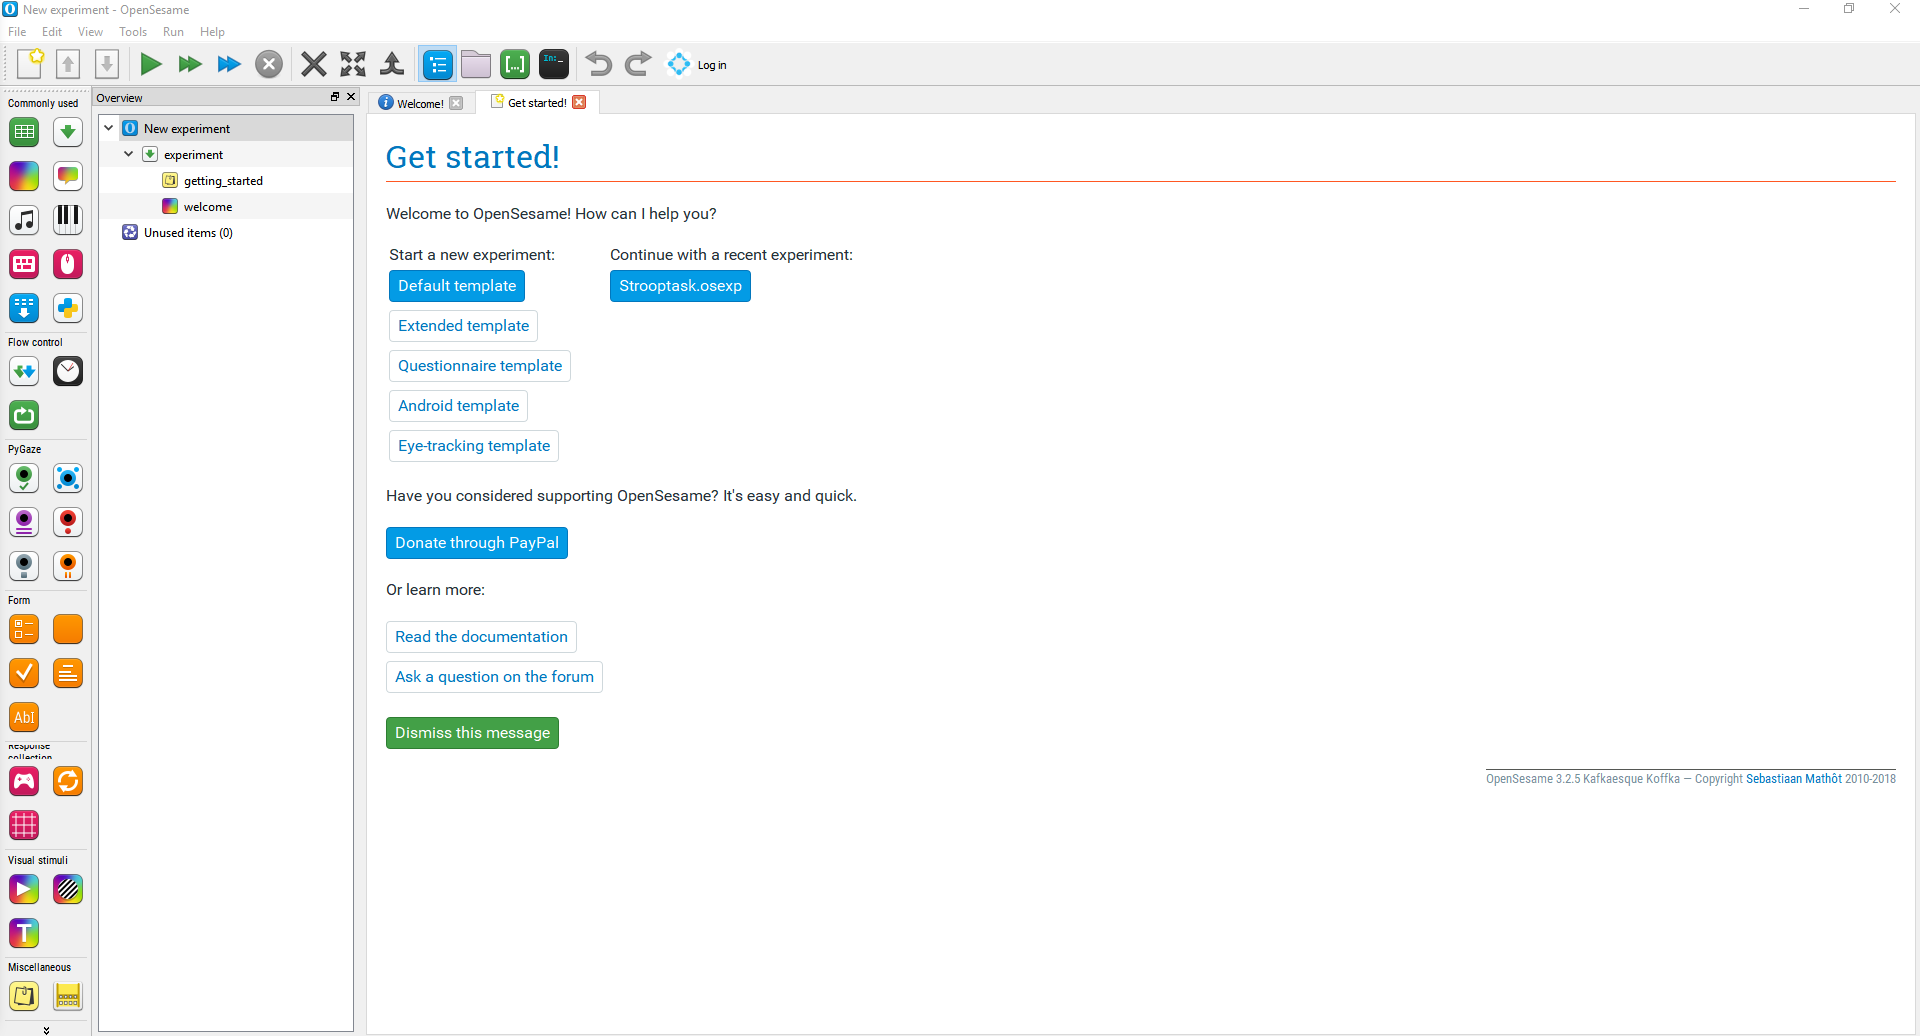1920x1036 pixels.
Task: Toggle one-tab mode with expand arrows icon
Action: click(x=353, y=64)
